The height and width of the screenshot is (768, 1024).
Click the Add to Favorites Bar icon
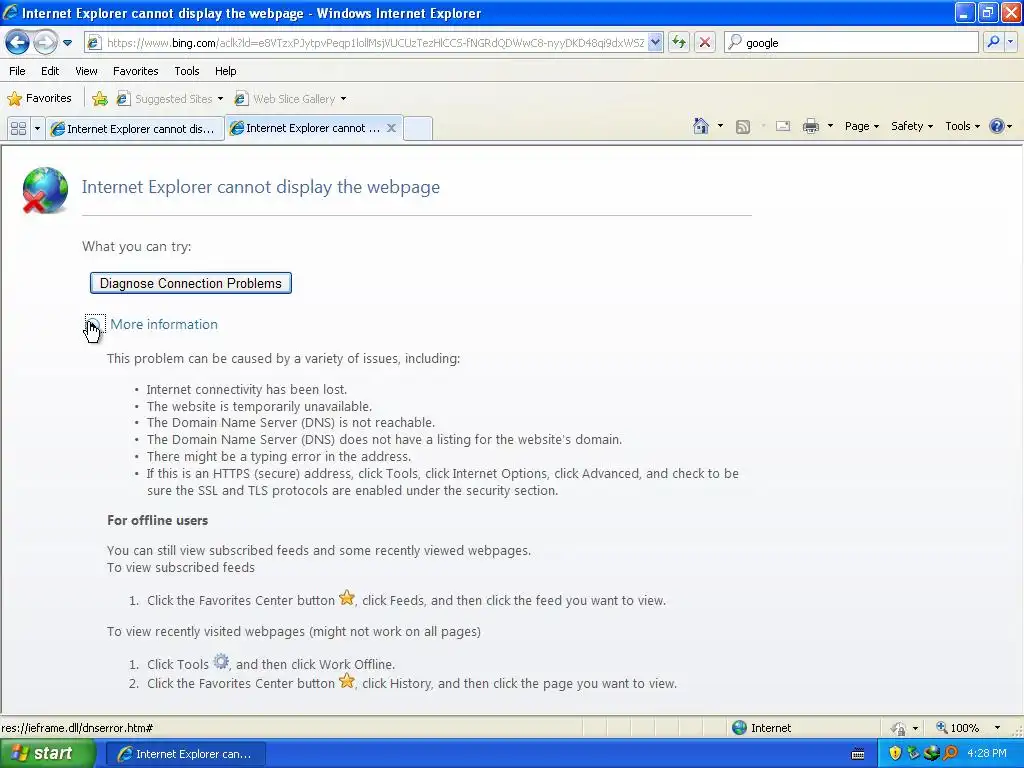(x=100, y=99)
